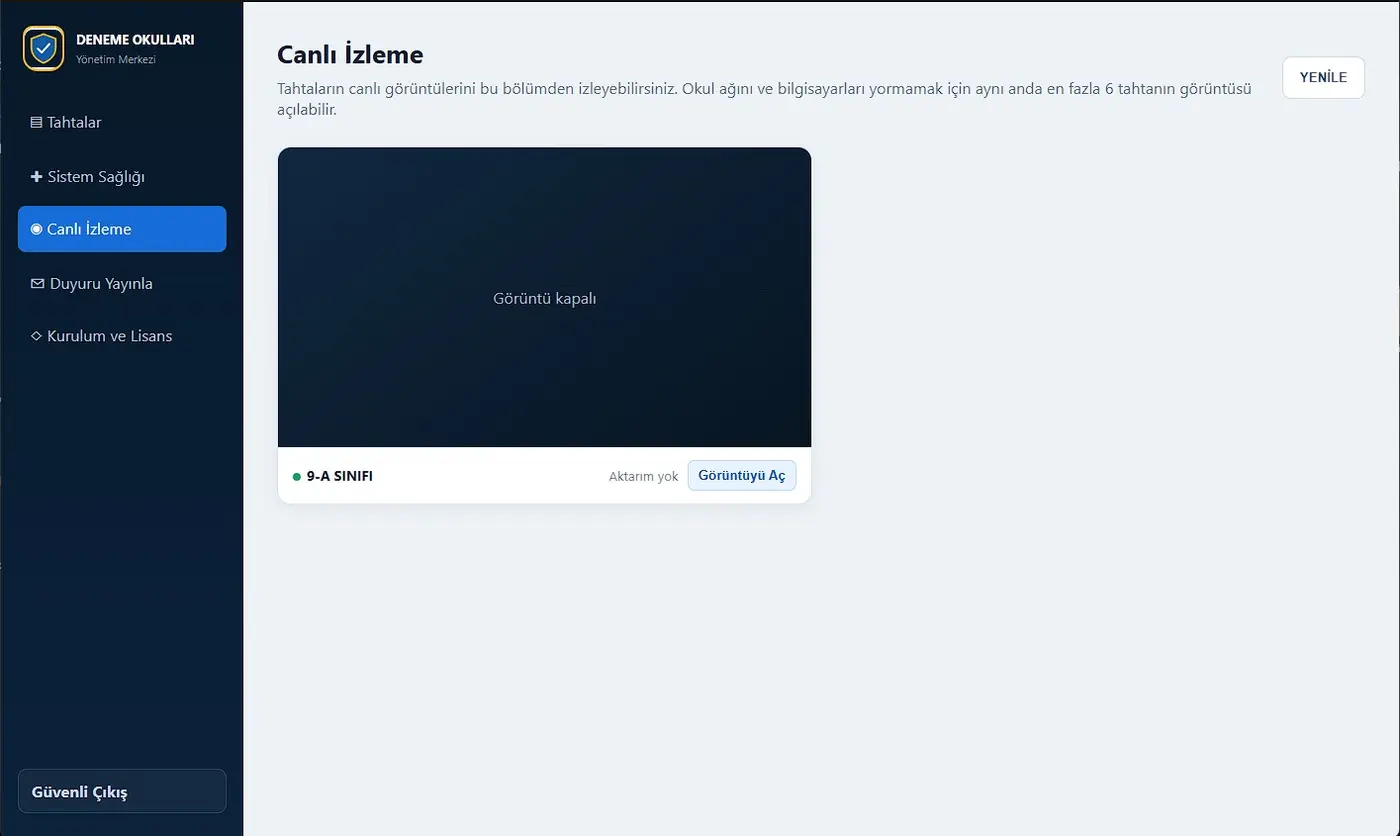Open the Tahtalar section
This screenshot has width=1400, height=836.
(x=122, y=122)
